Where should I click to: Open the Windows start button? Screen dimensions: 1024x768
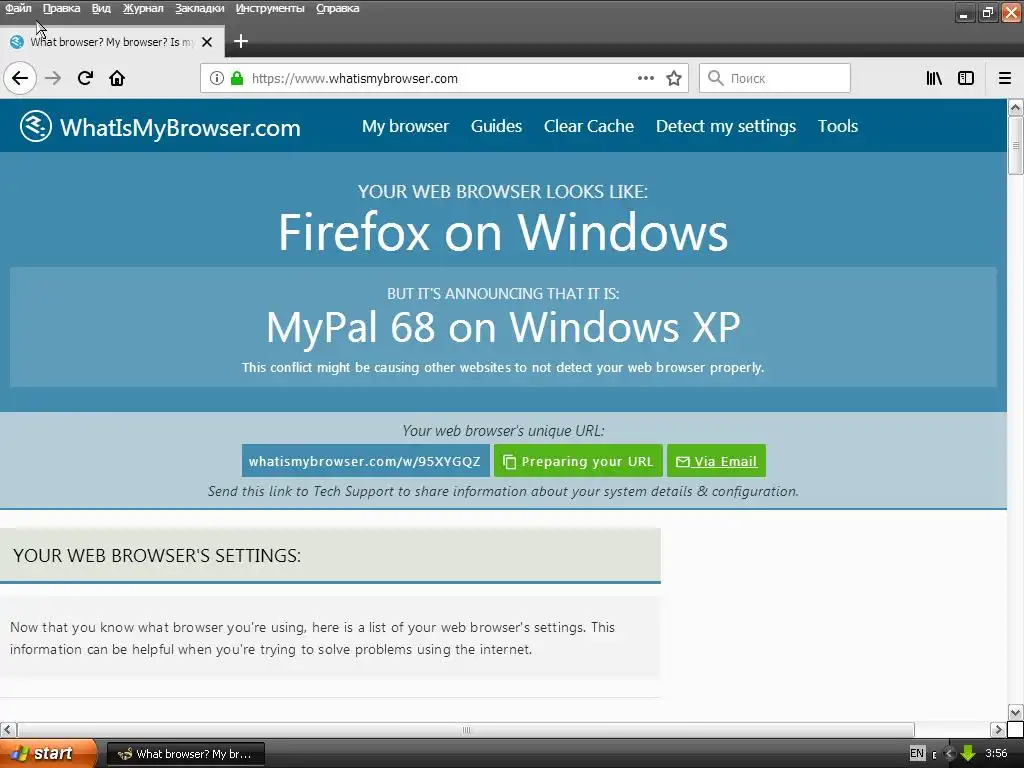[x=46, y=753]
